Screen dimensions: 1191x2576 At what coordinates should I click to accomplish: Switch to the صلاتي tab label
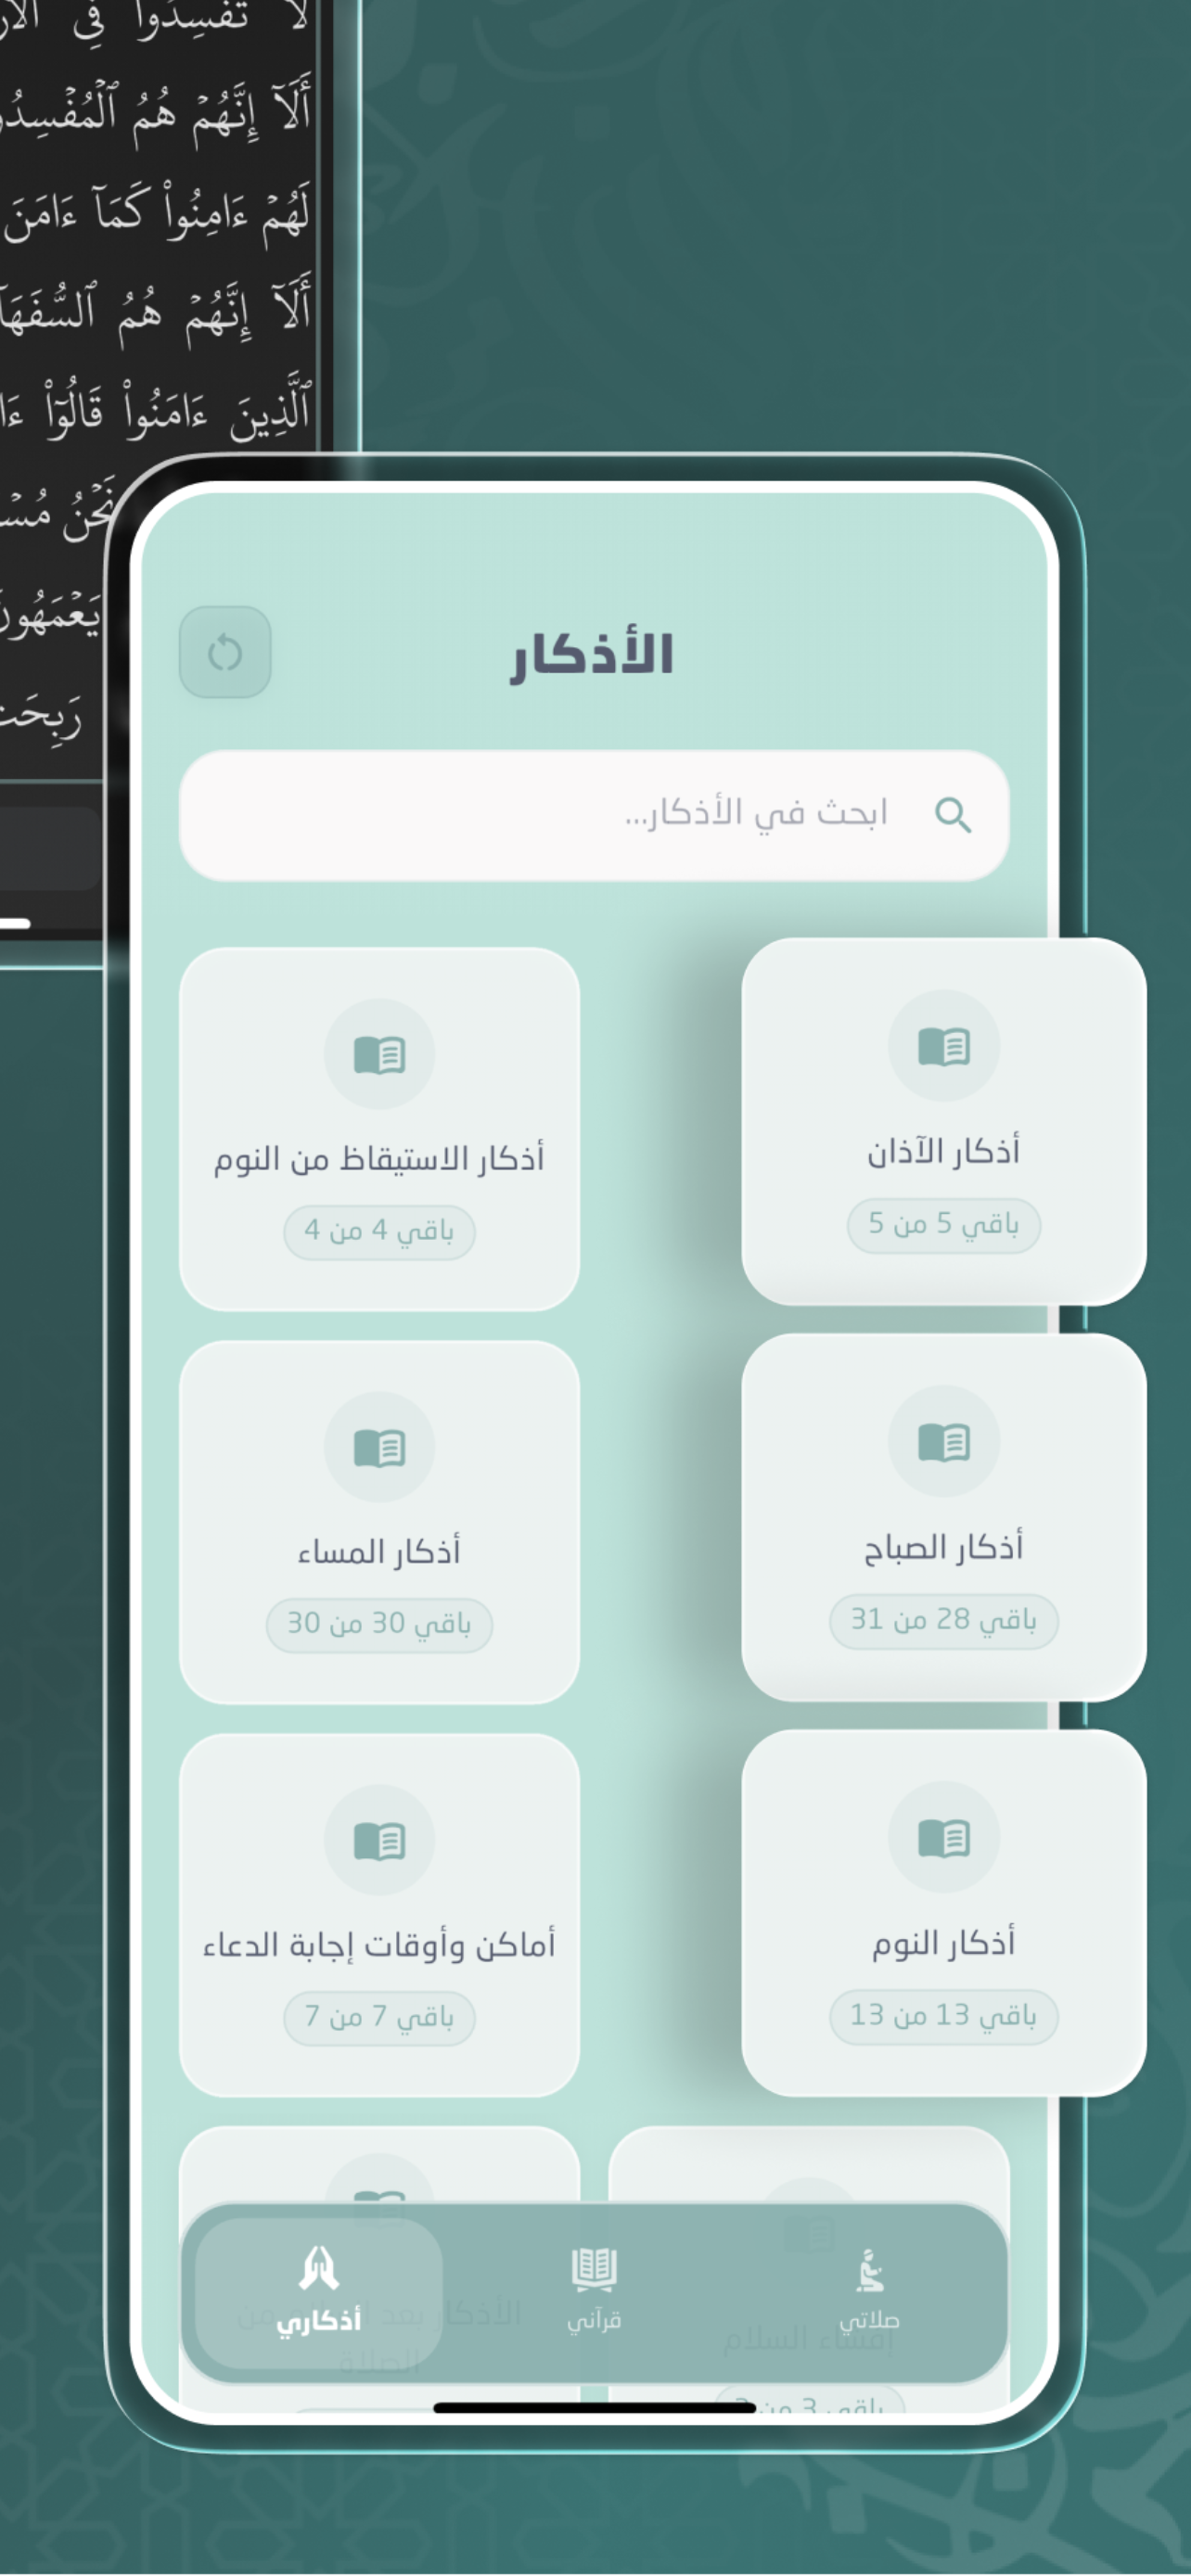(x=870, y=2320)
